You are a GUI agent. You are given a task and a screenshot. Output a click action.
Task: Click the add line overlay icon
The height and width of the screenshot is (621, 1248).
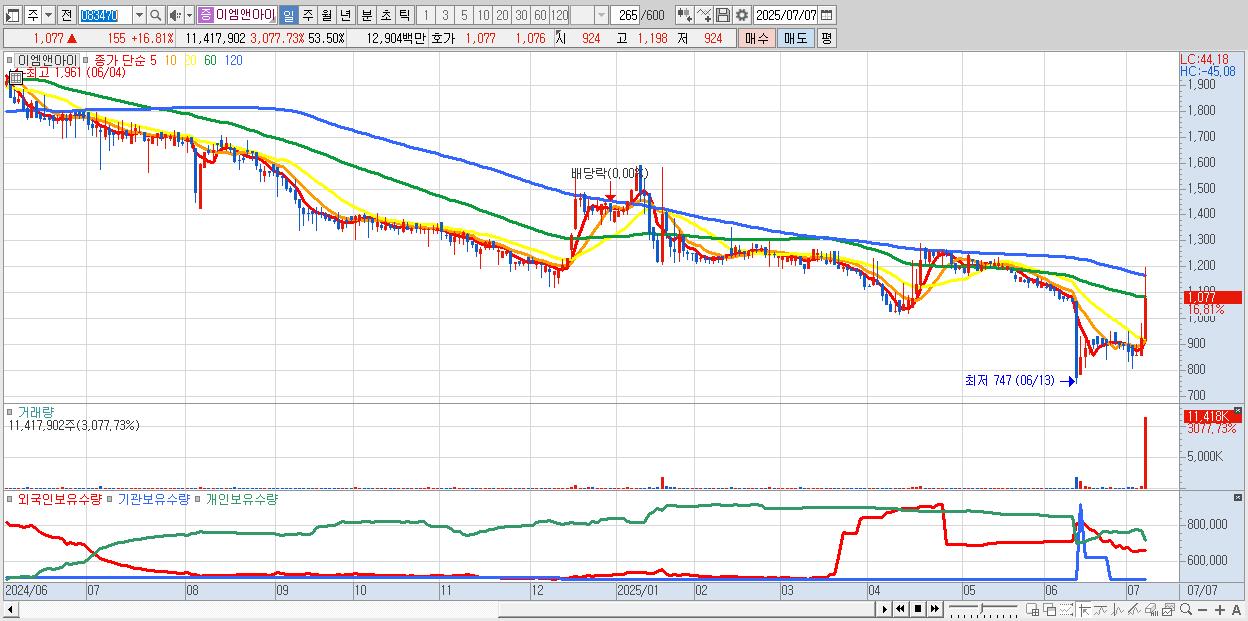pyautogui.click(x=704, y=15)
